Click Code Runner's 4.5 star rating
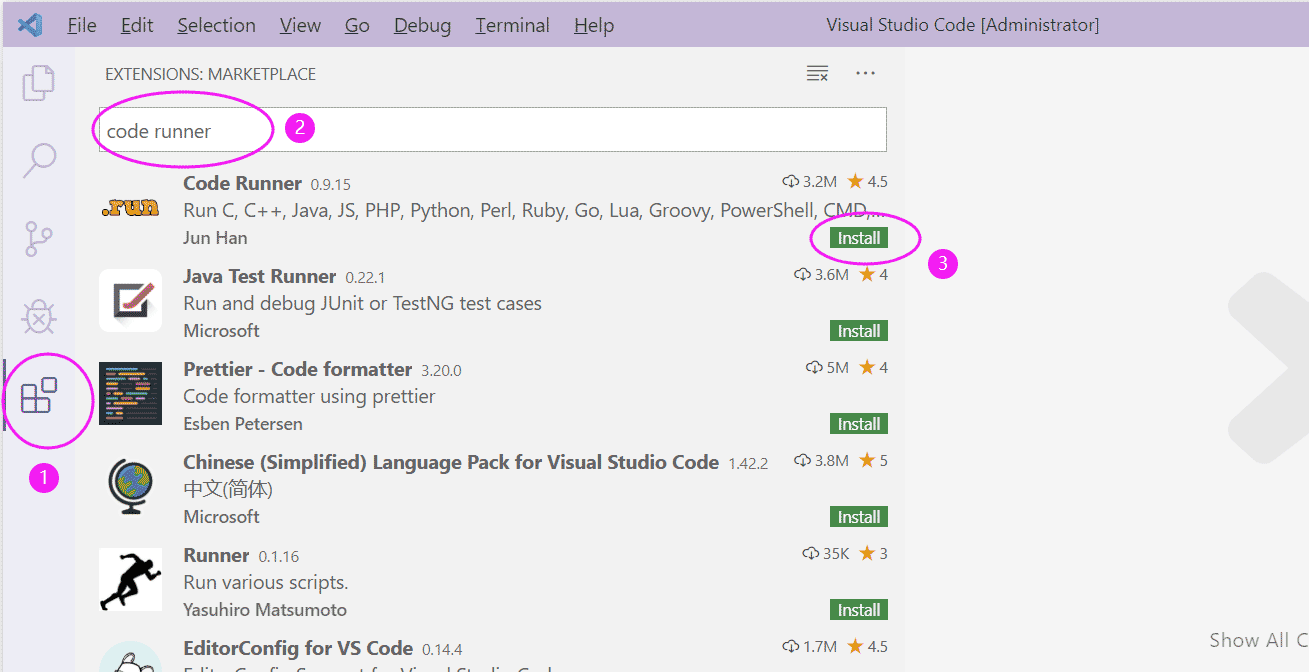Viewport: 1309px width, 672px height. coord(867,181)
